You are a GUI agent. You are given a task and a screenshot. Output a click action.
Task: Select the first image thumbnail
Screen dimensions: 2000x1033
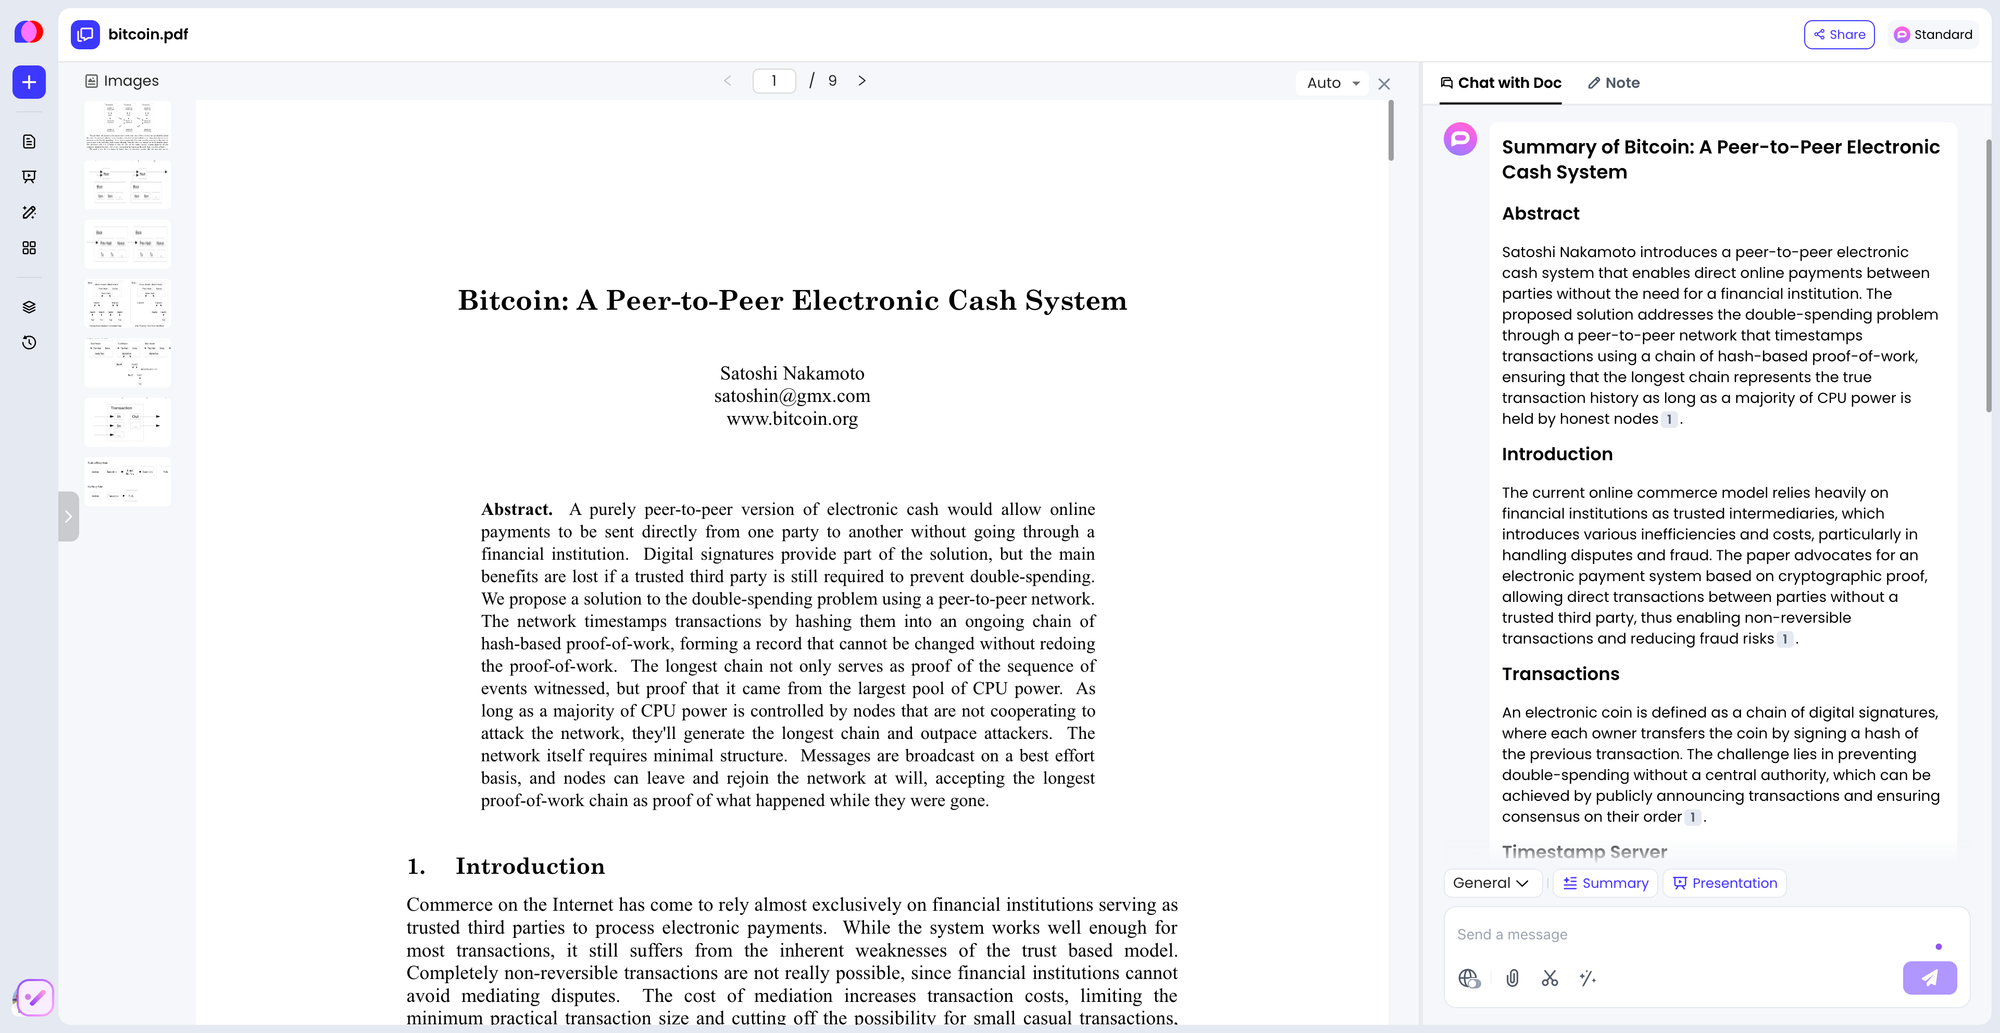tap(128, 126)
